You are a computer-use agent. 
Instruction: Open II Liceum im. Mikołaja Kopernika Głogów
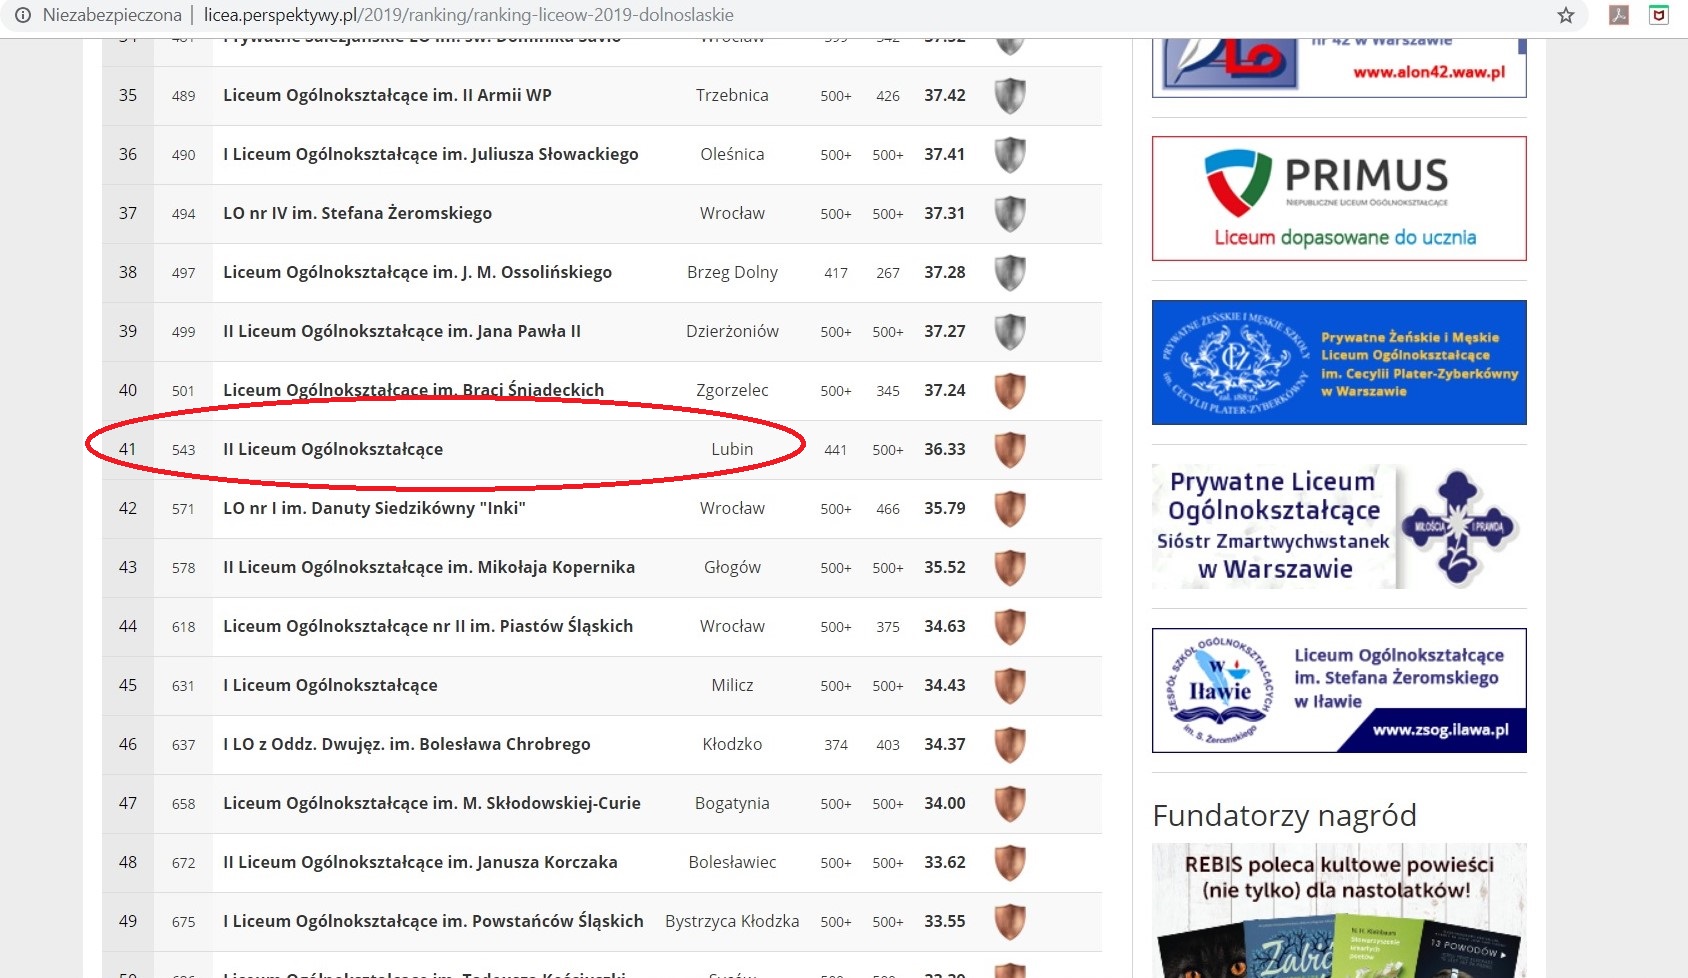pos(428,568)
